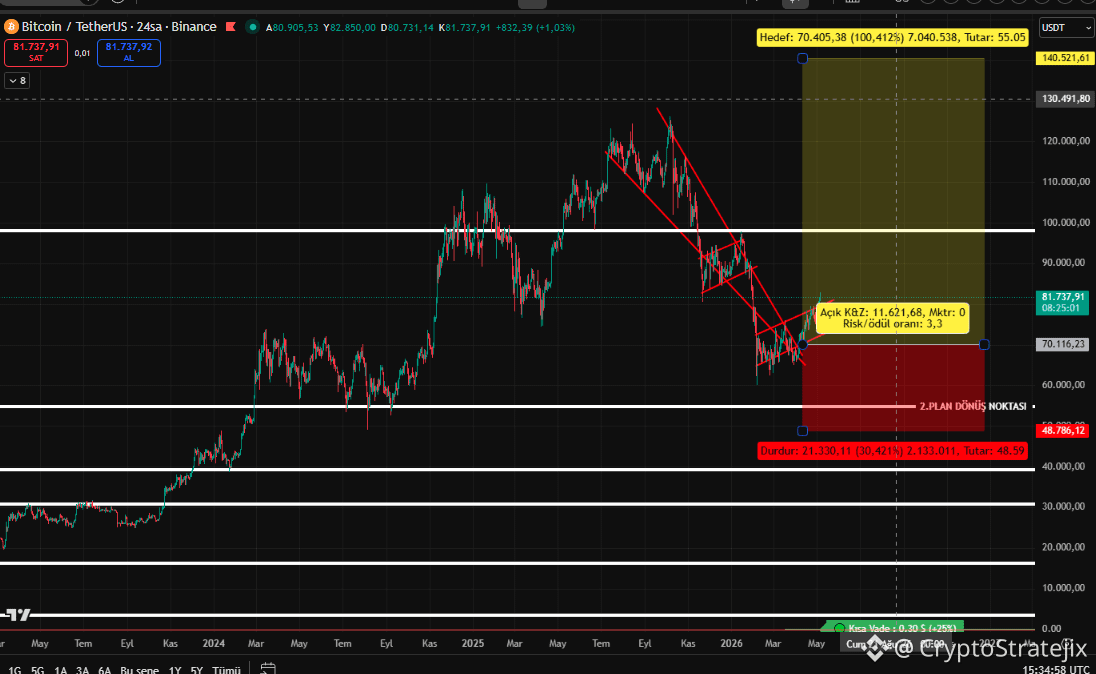1096x674 pixels.
Task: Click the red flag icon beside Binance
Action: [x=231, y=27]
